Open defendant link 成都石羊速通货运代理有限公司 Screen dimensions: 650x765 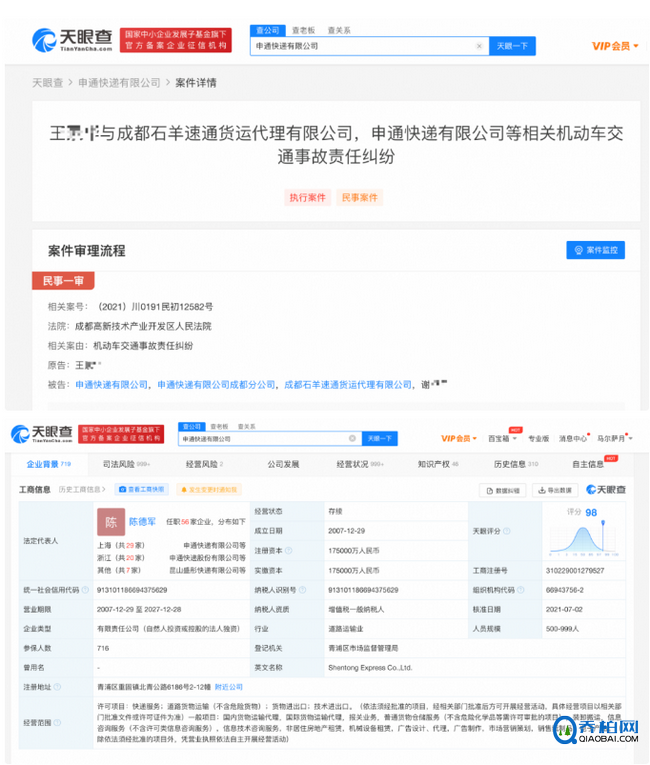coord(348,385)
